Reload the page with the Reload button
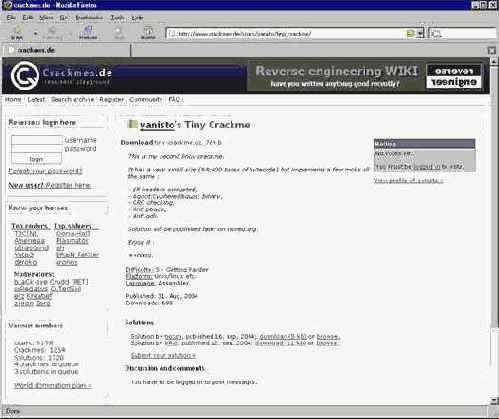The width and height of the screenshot is (499, 419). click(x=88, y=33)
